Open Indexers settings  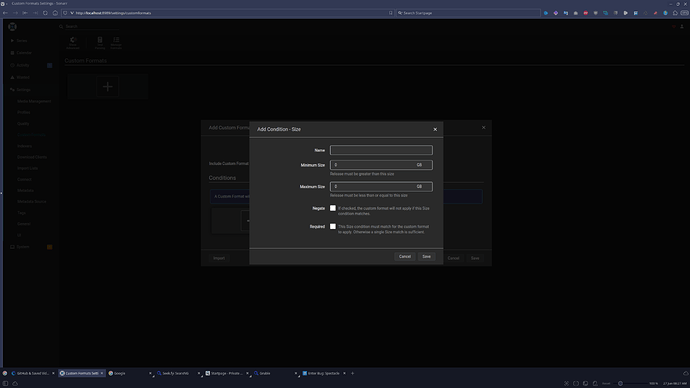pyautogui.click(x=25, y=146)
